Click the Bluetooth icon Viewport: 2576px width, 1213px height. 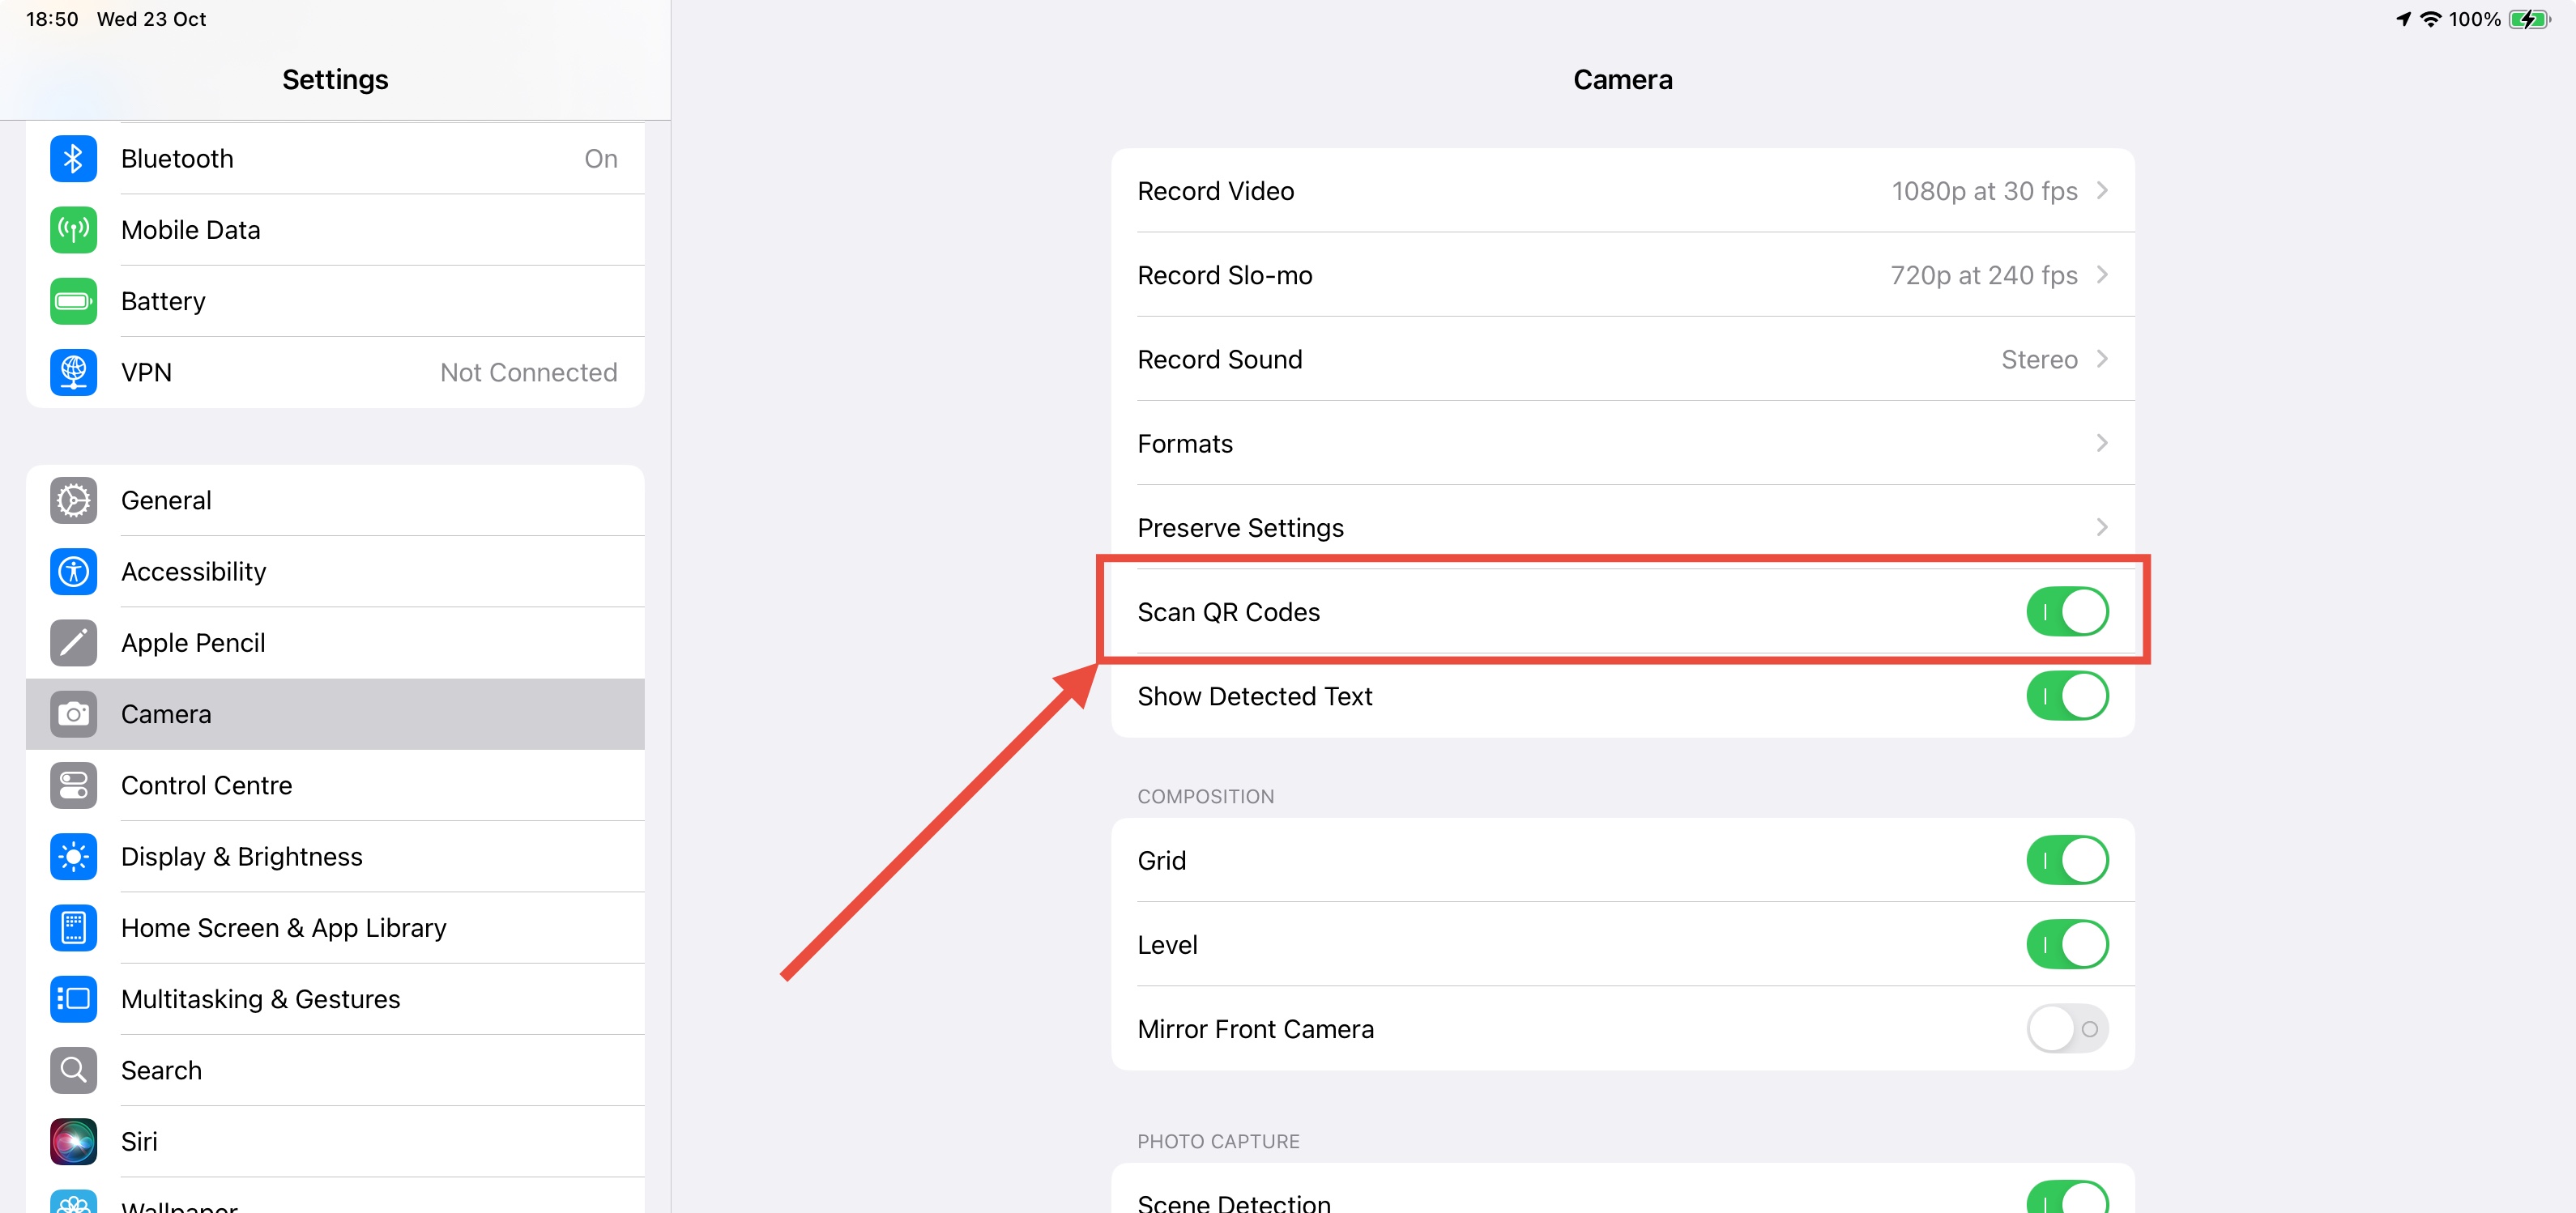73,158
